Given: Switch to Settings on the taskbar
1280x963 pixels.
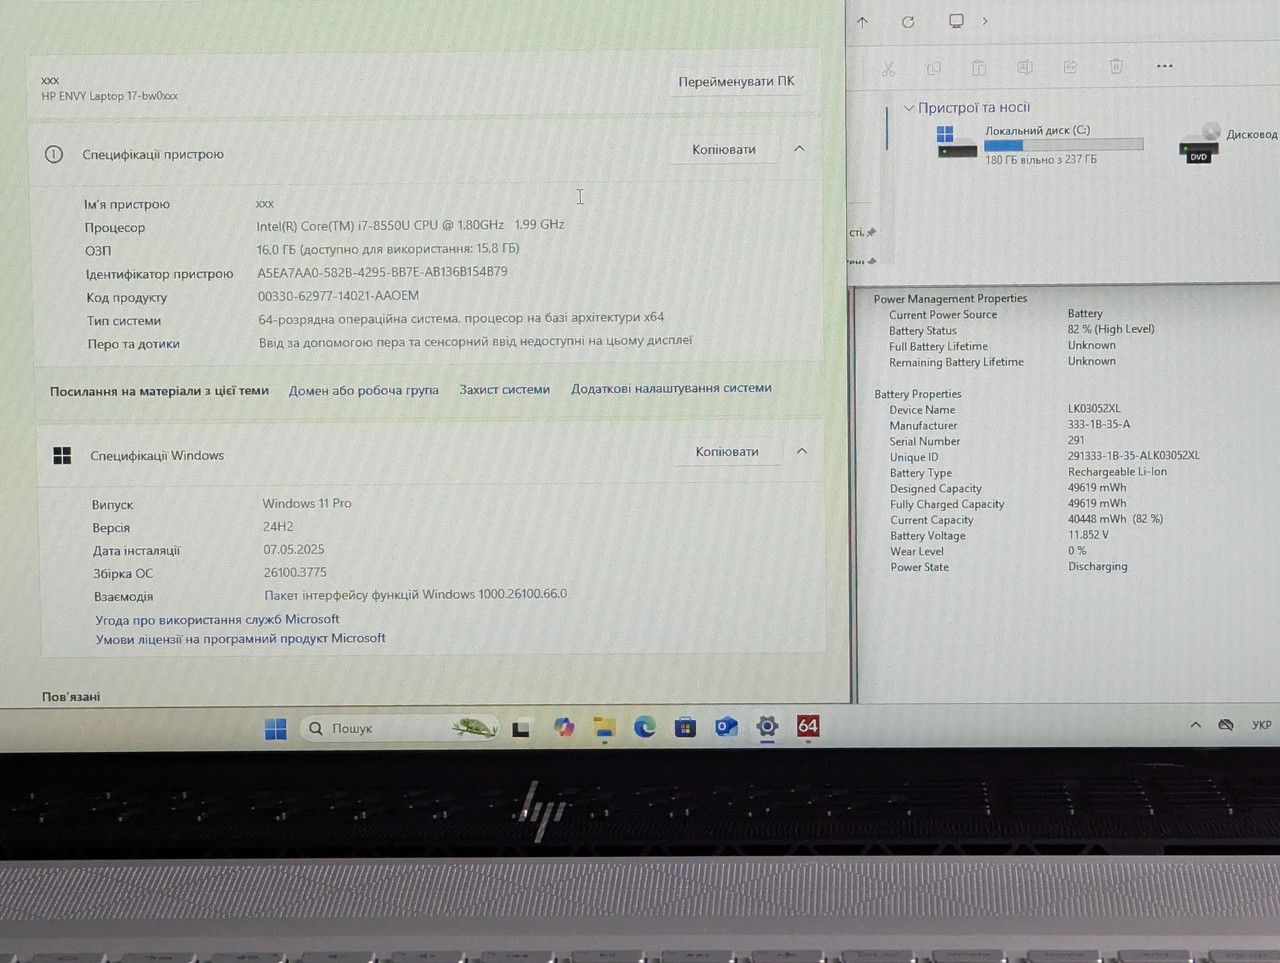Looking at the screenshot, I should [x=767, y=727].
